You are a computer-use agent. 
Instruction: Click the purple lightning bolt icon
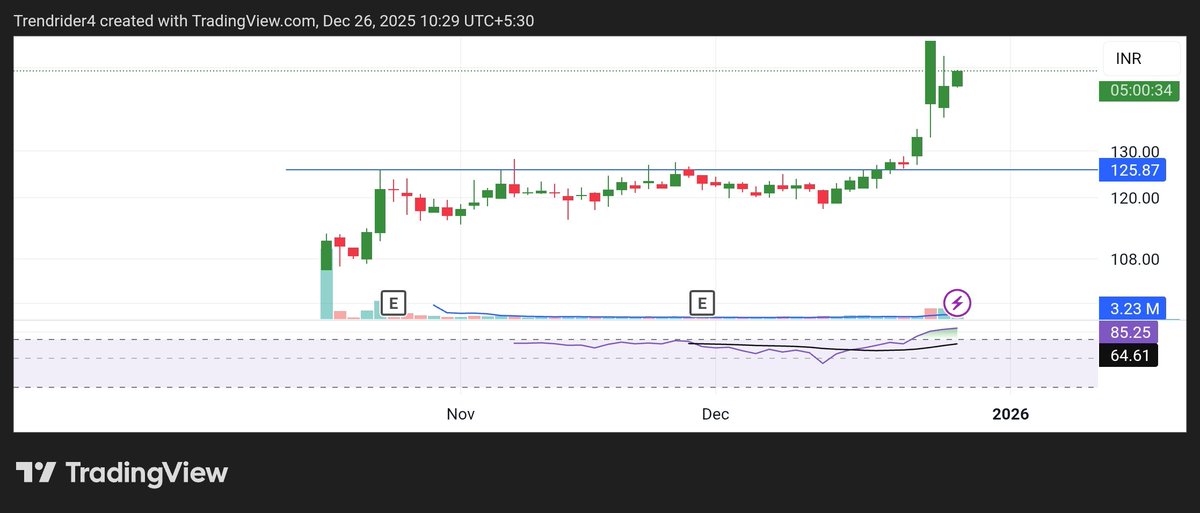point(958,301)
